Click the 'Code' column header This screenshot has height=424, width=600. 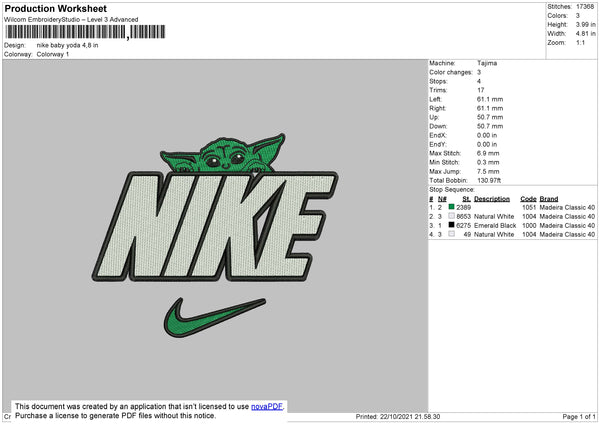(x=528, y=199)
